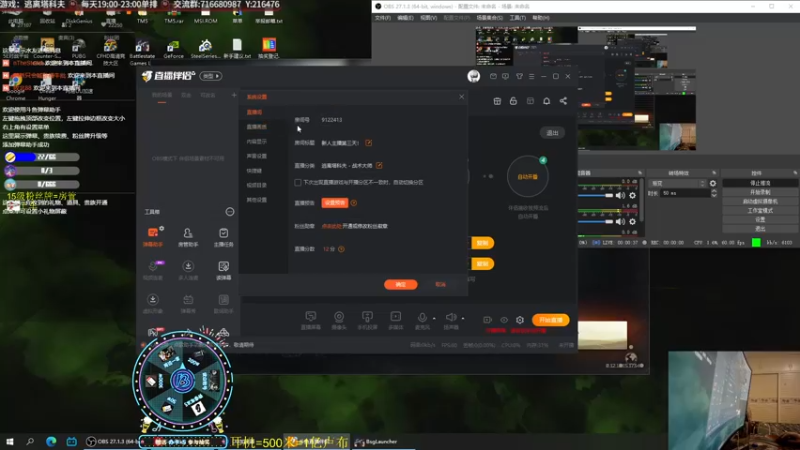Click the 开始直播 start streaming button
Image resolution: width=800 pixels, height=450 pixels.
[551, 320]
